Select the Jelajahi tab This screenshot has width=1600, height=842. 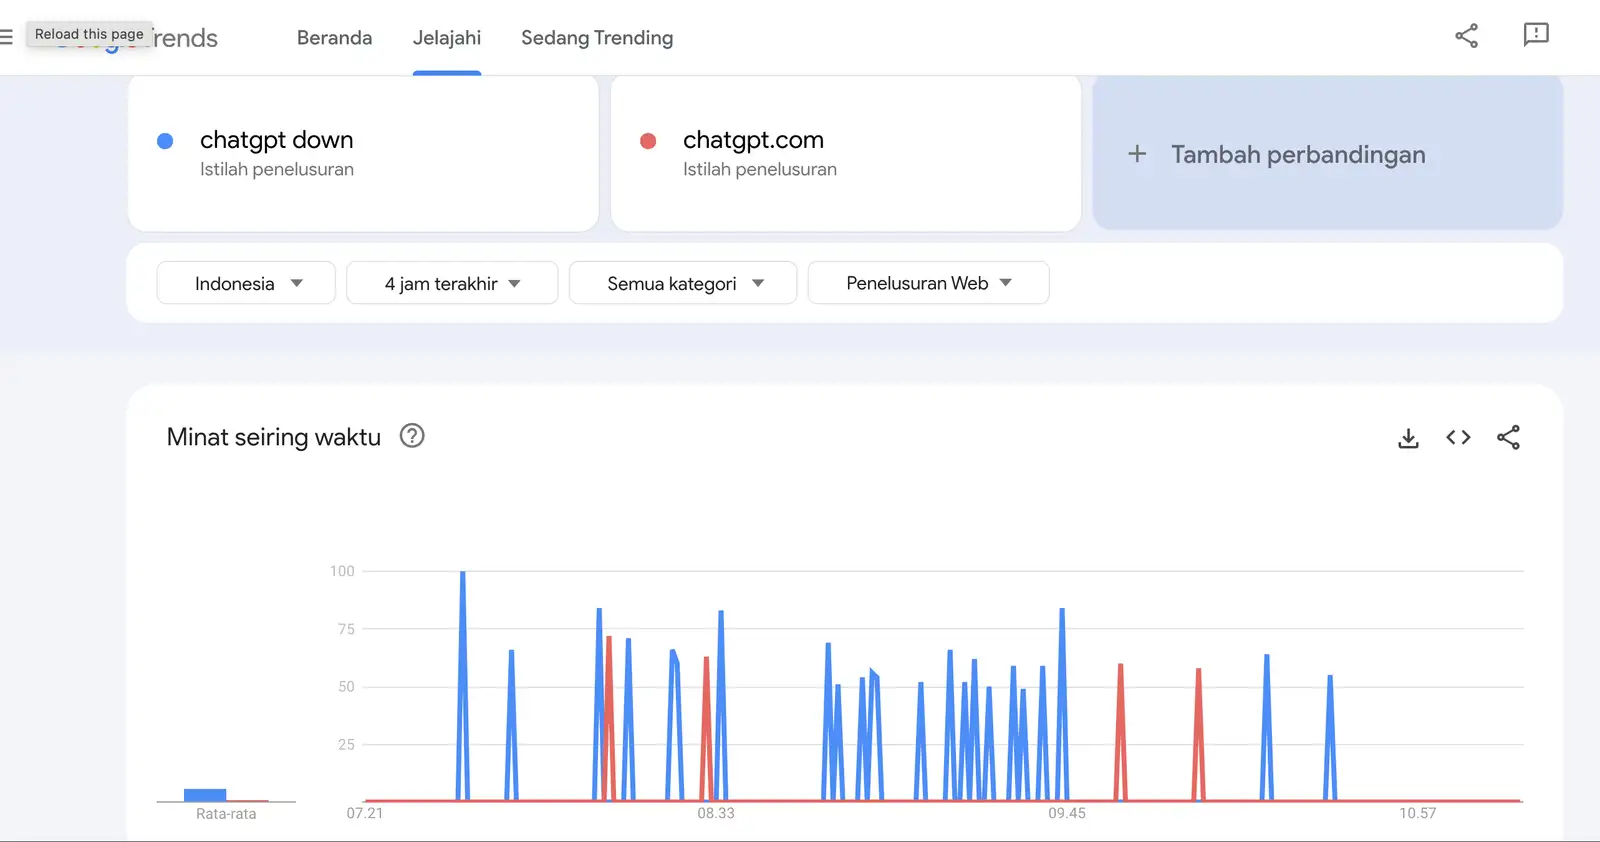coord(447,38)
